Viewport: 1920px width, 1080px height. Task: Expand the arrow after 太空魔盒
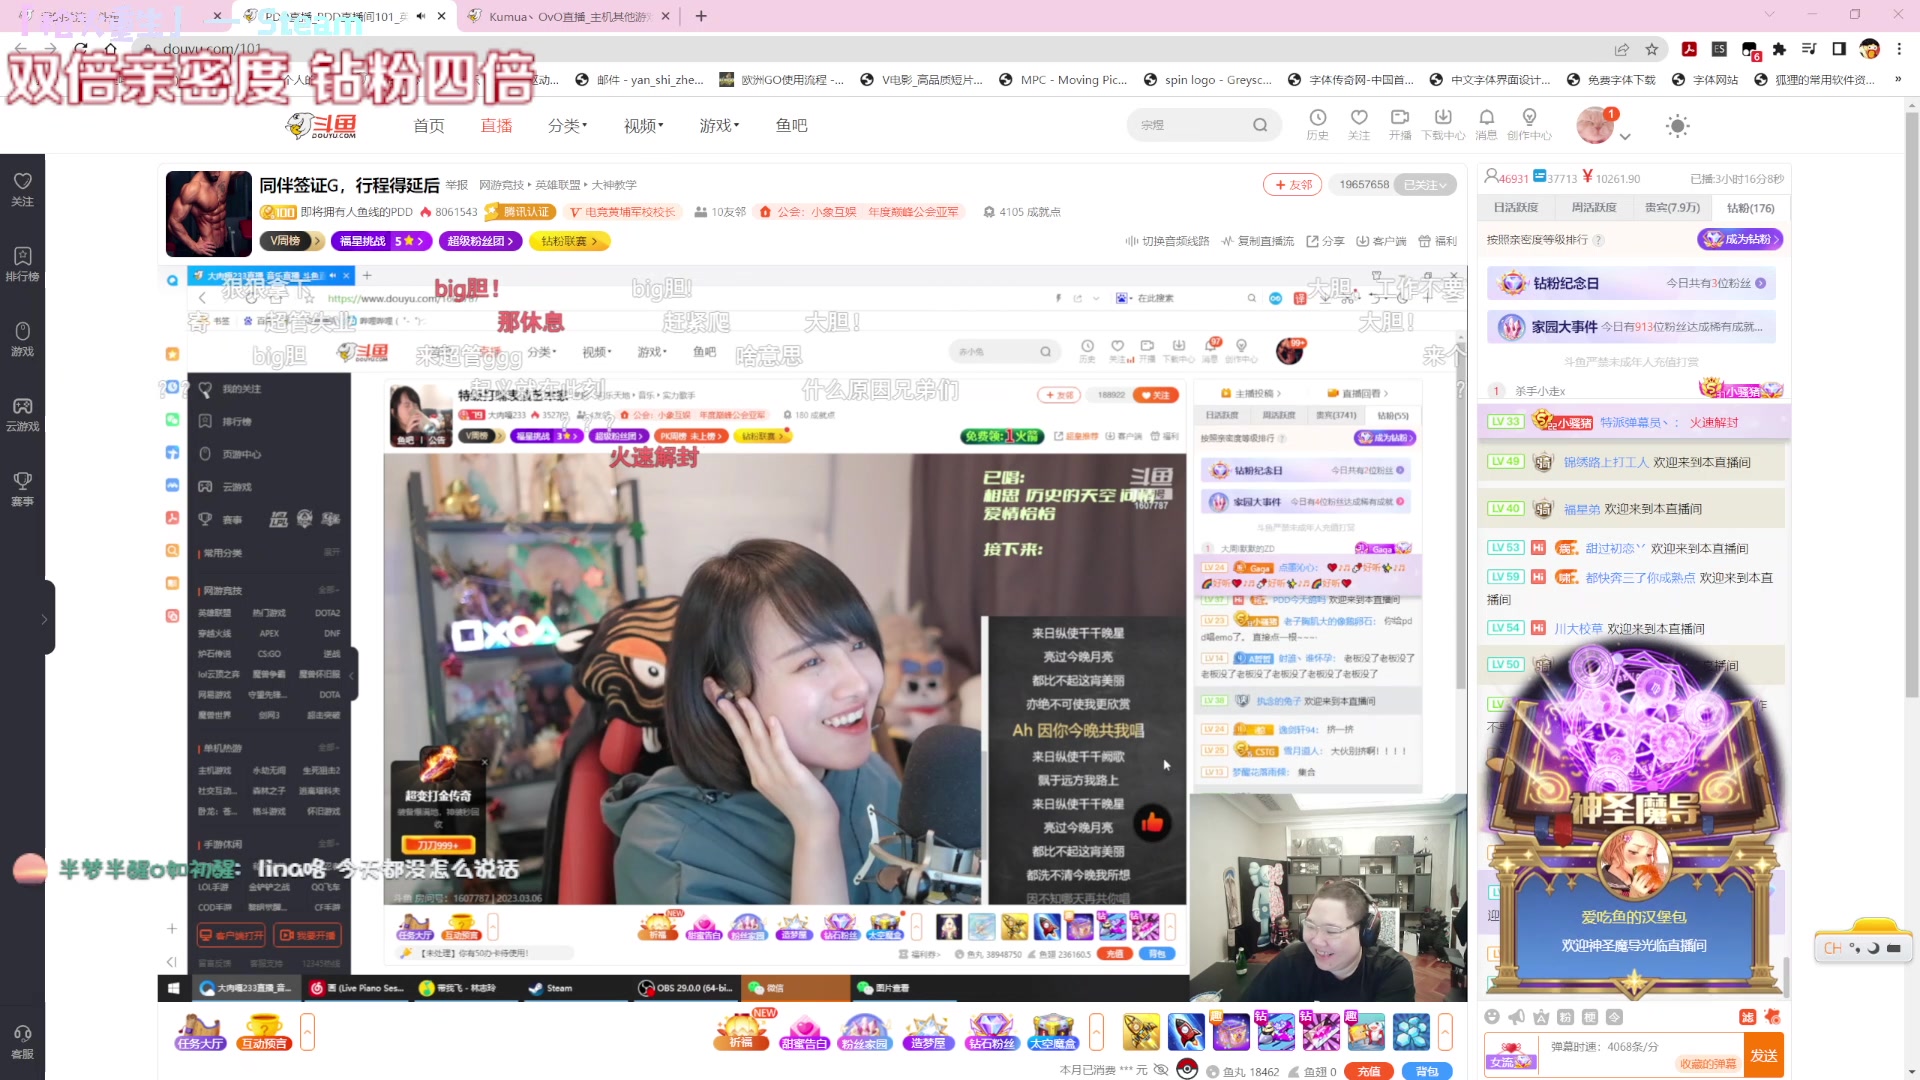point(1096,1031)
